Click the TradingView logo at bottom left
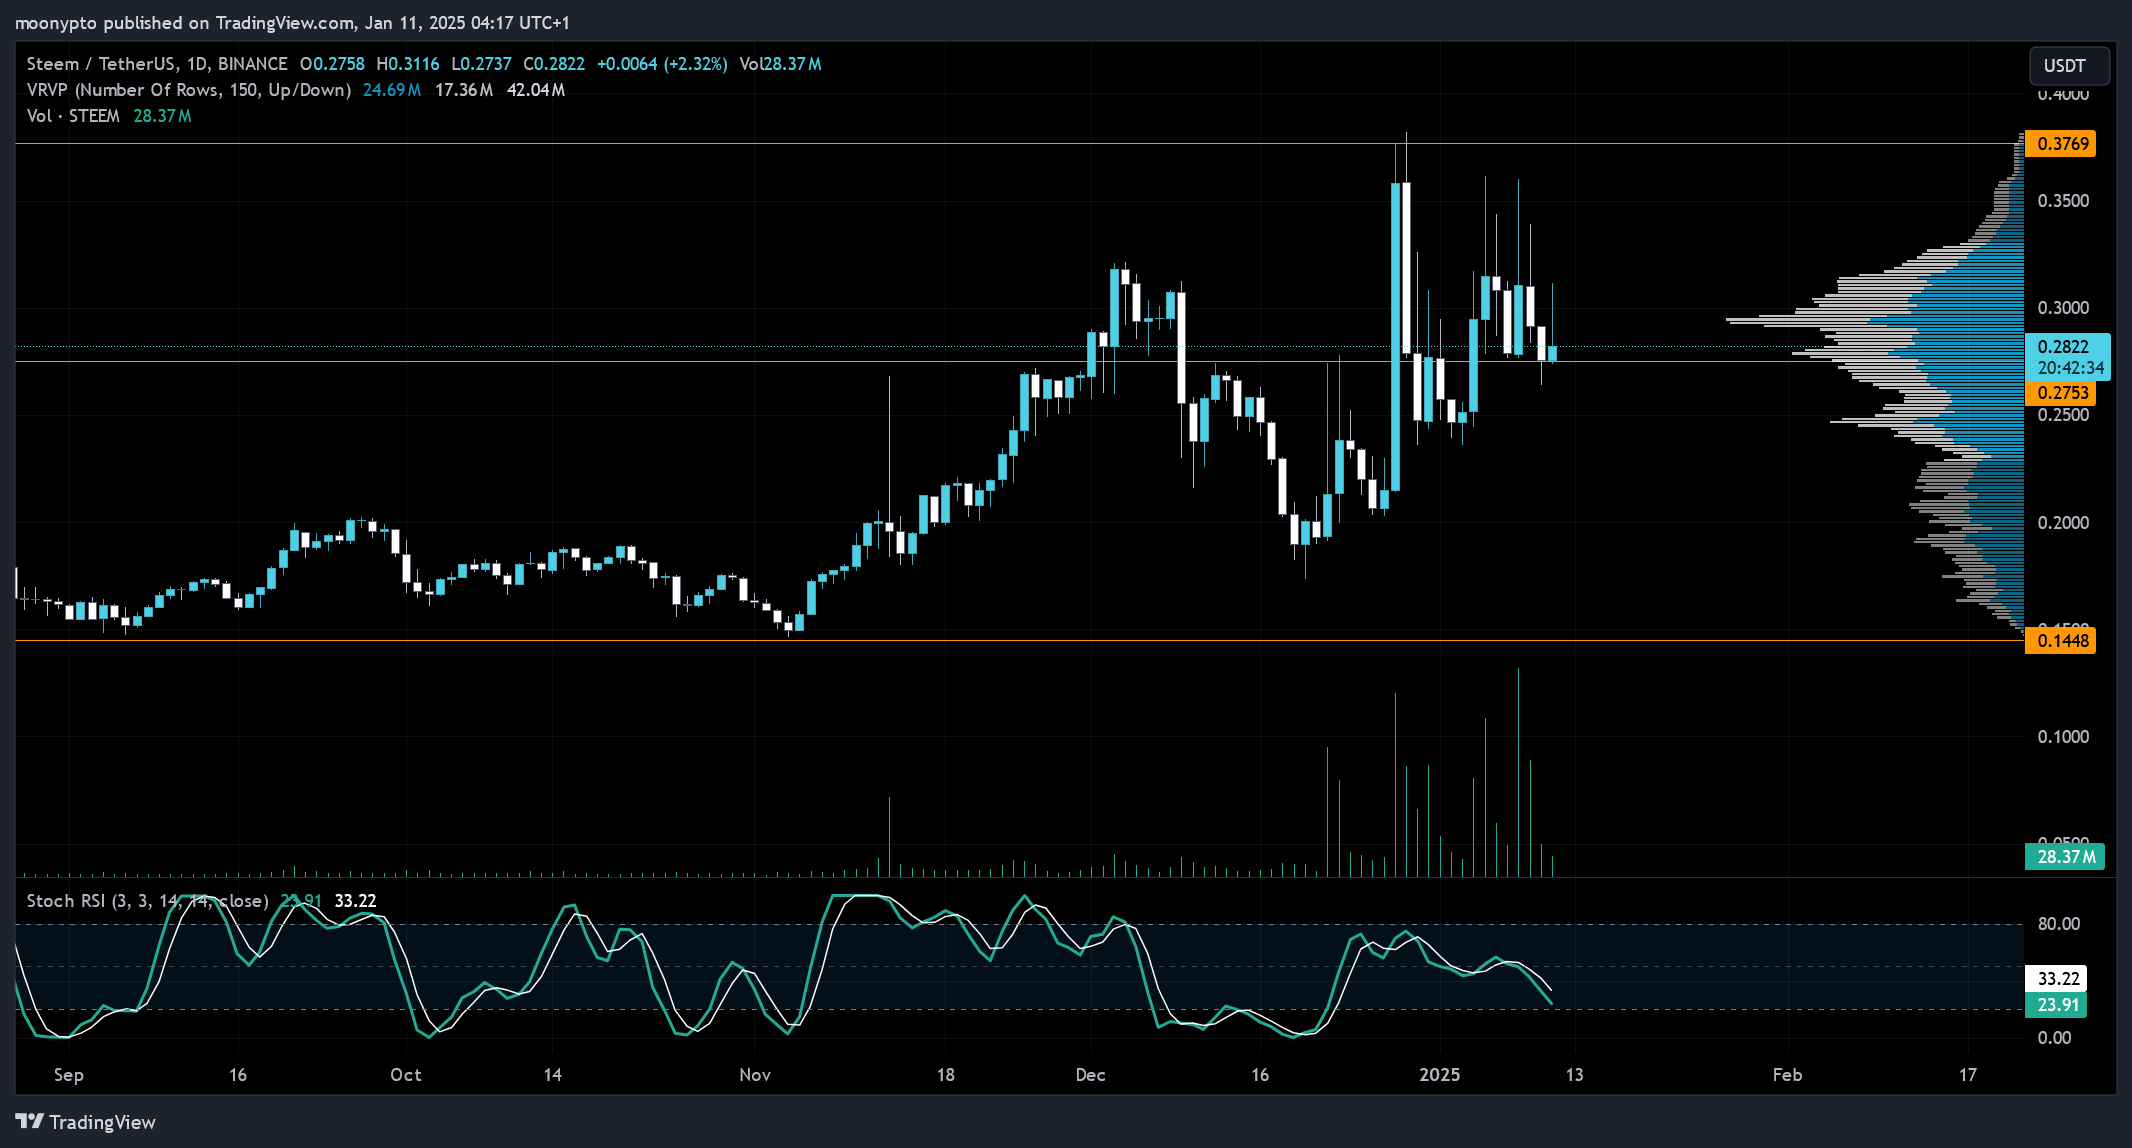 86,1122
